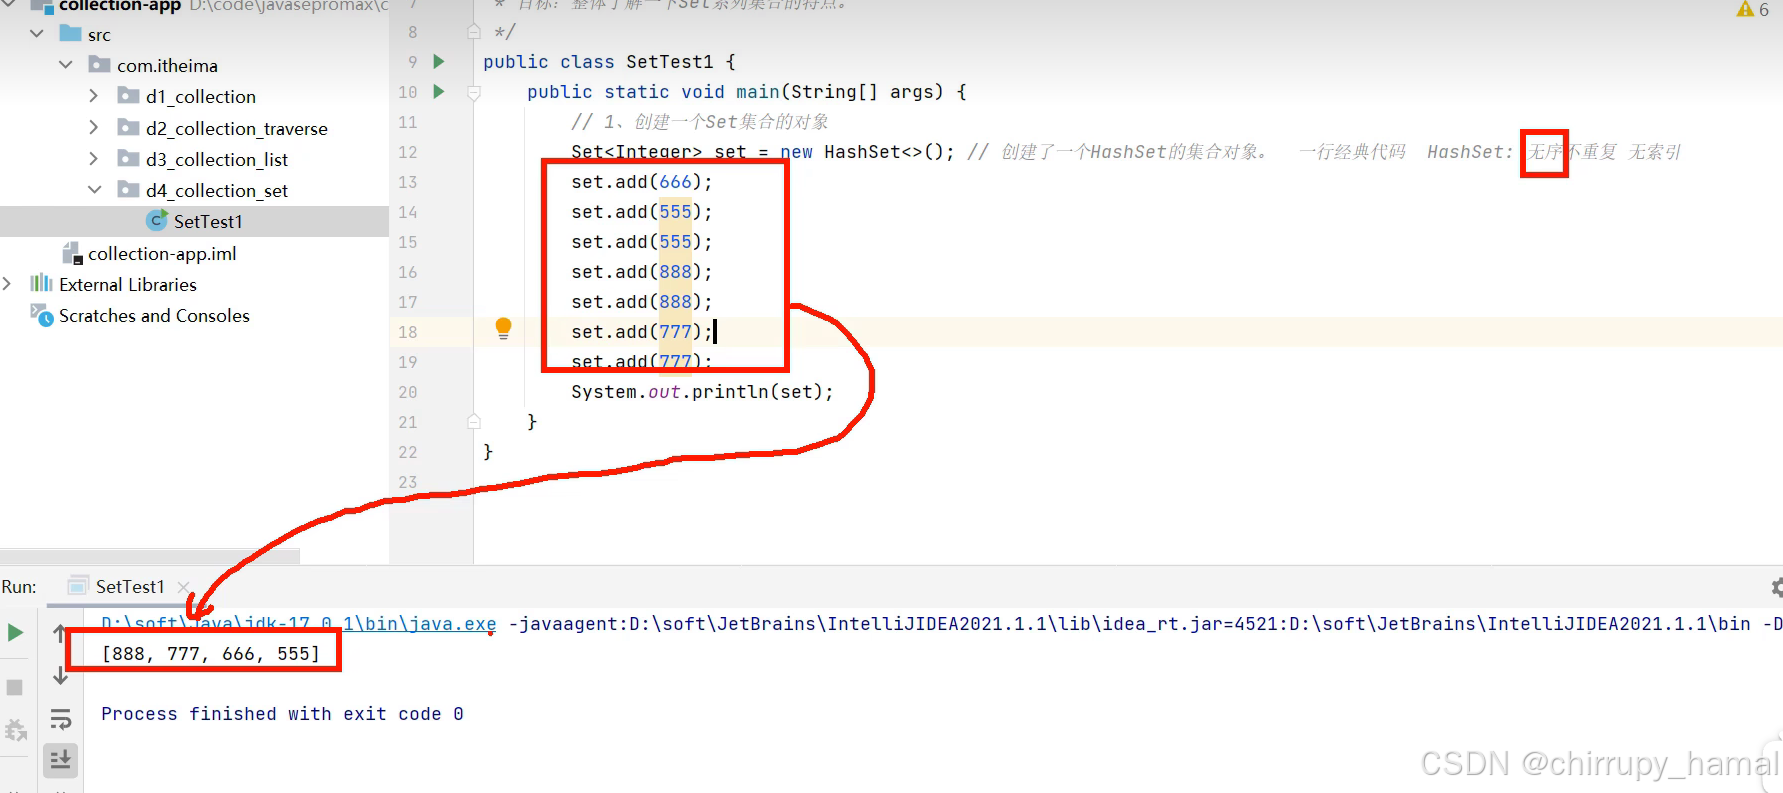1783x793 pixels.
Task: Expand the d1_collection package
Action: pos(94,96)
